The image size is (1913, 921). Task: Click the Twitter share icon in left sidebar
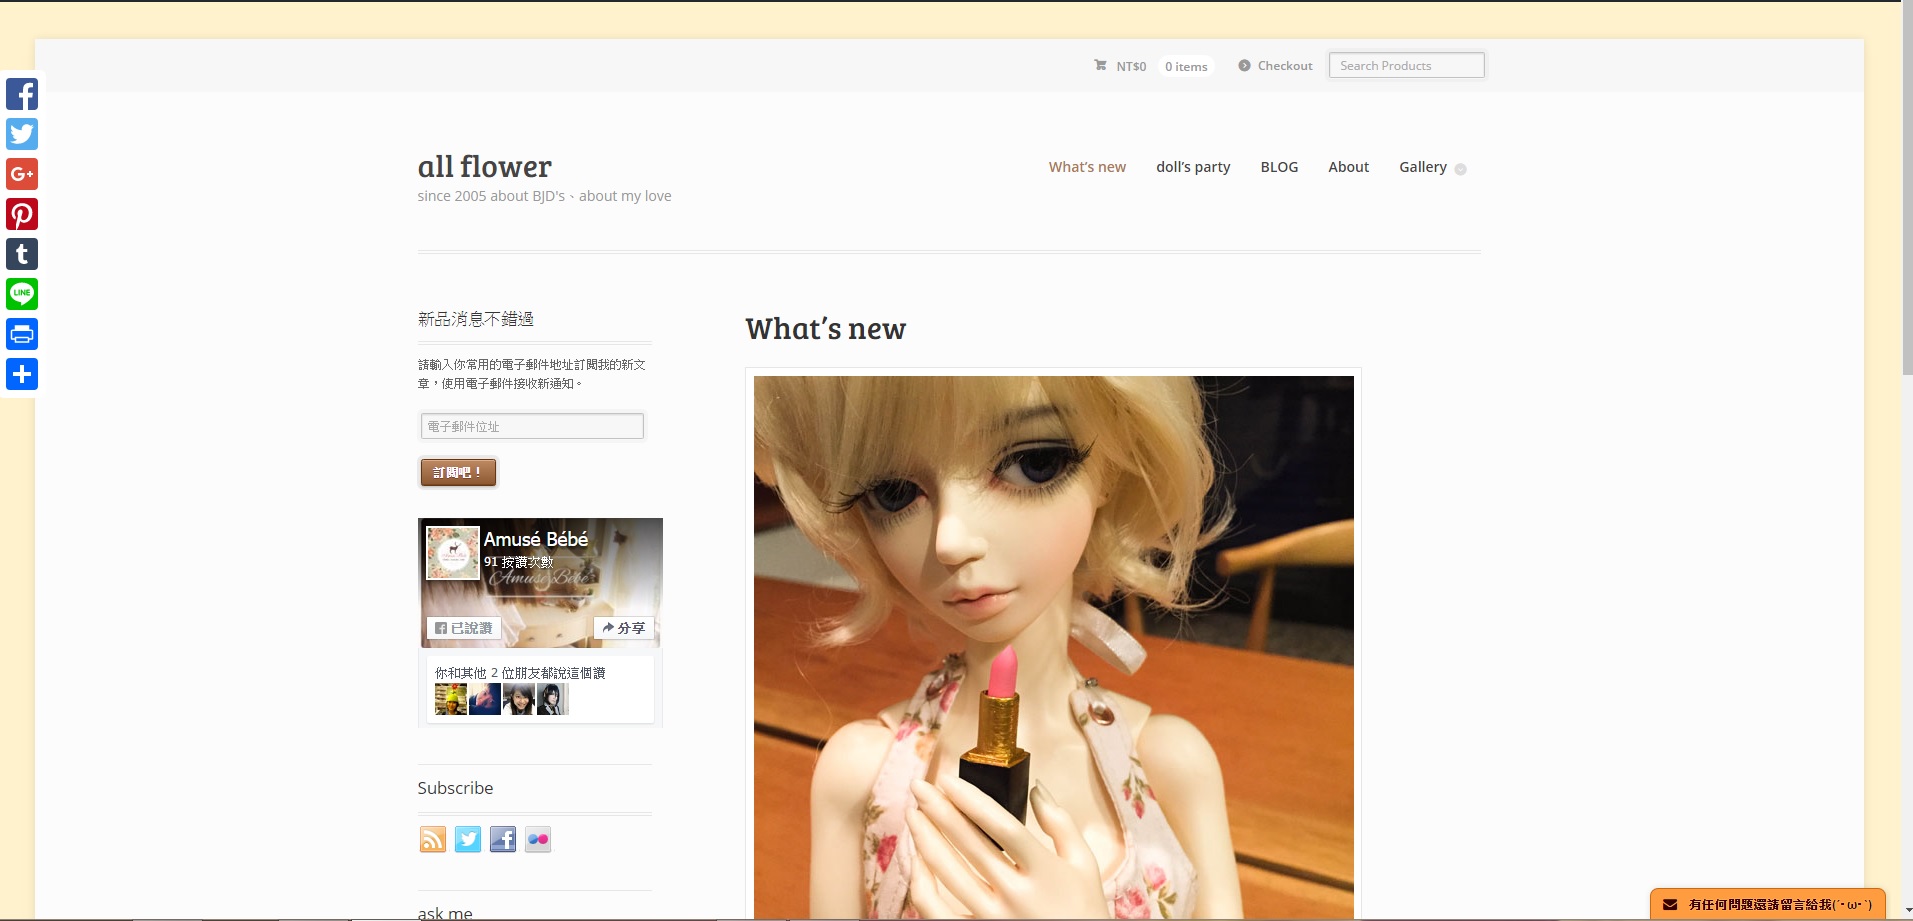[22, 134]
